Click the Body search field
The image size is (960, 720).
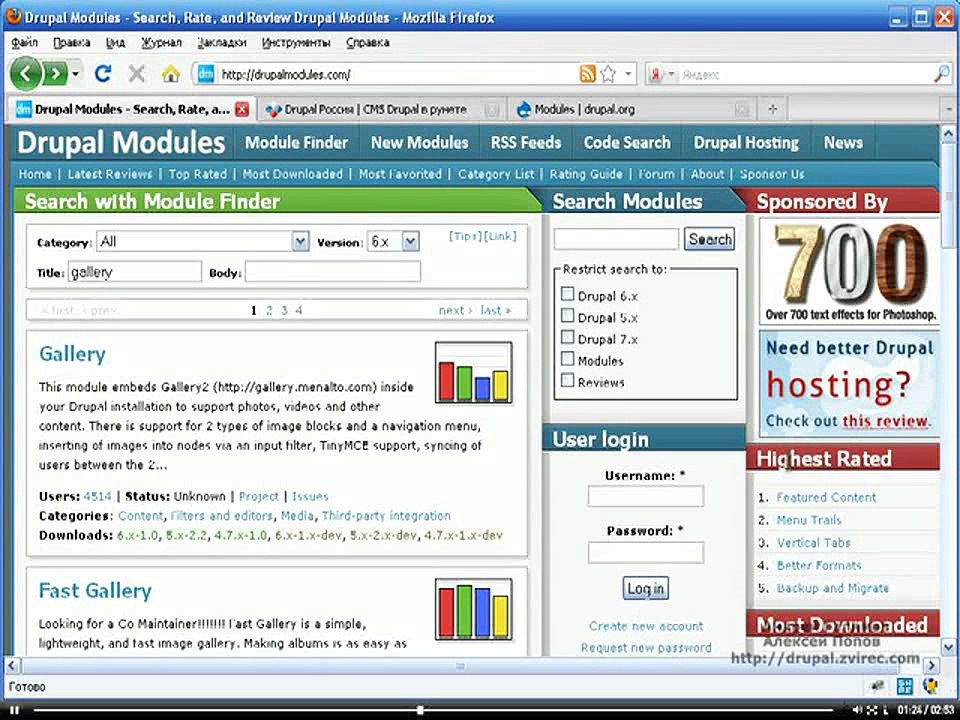pos(332,272)
